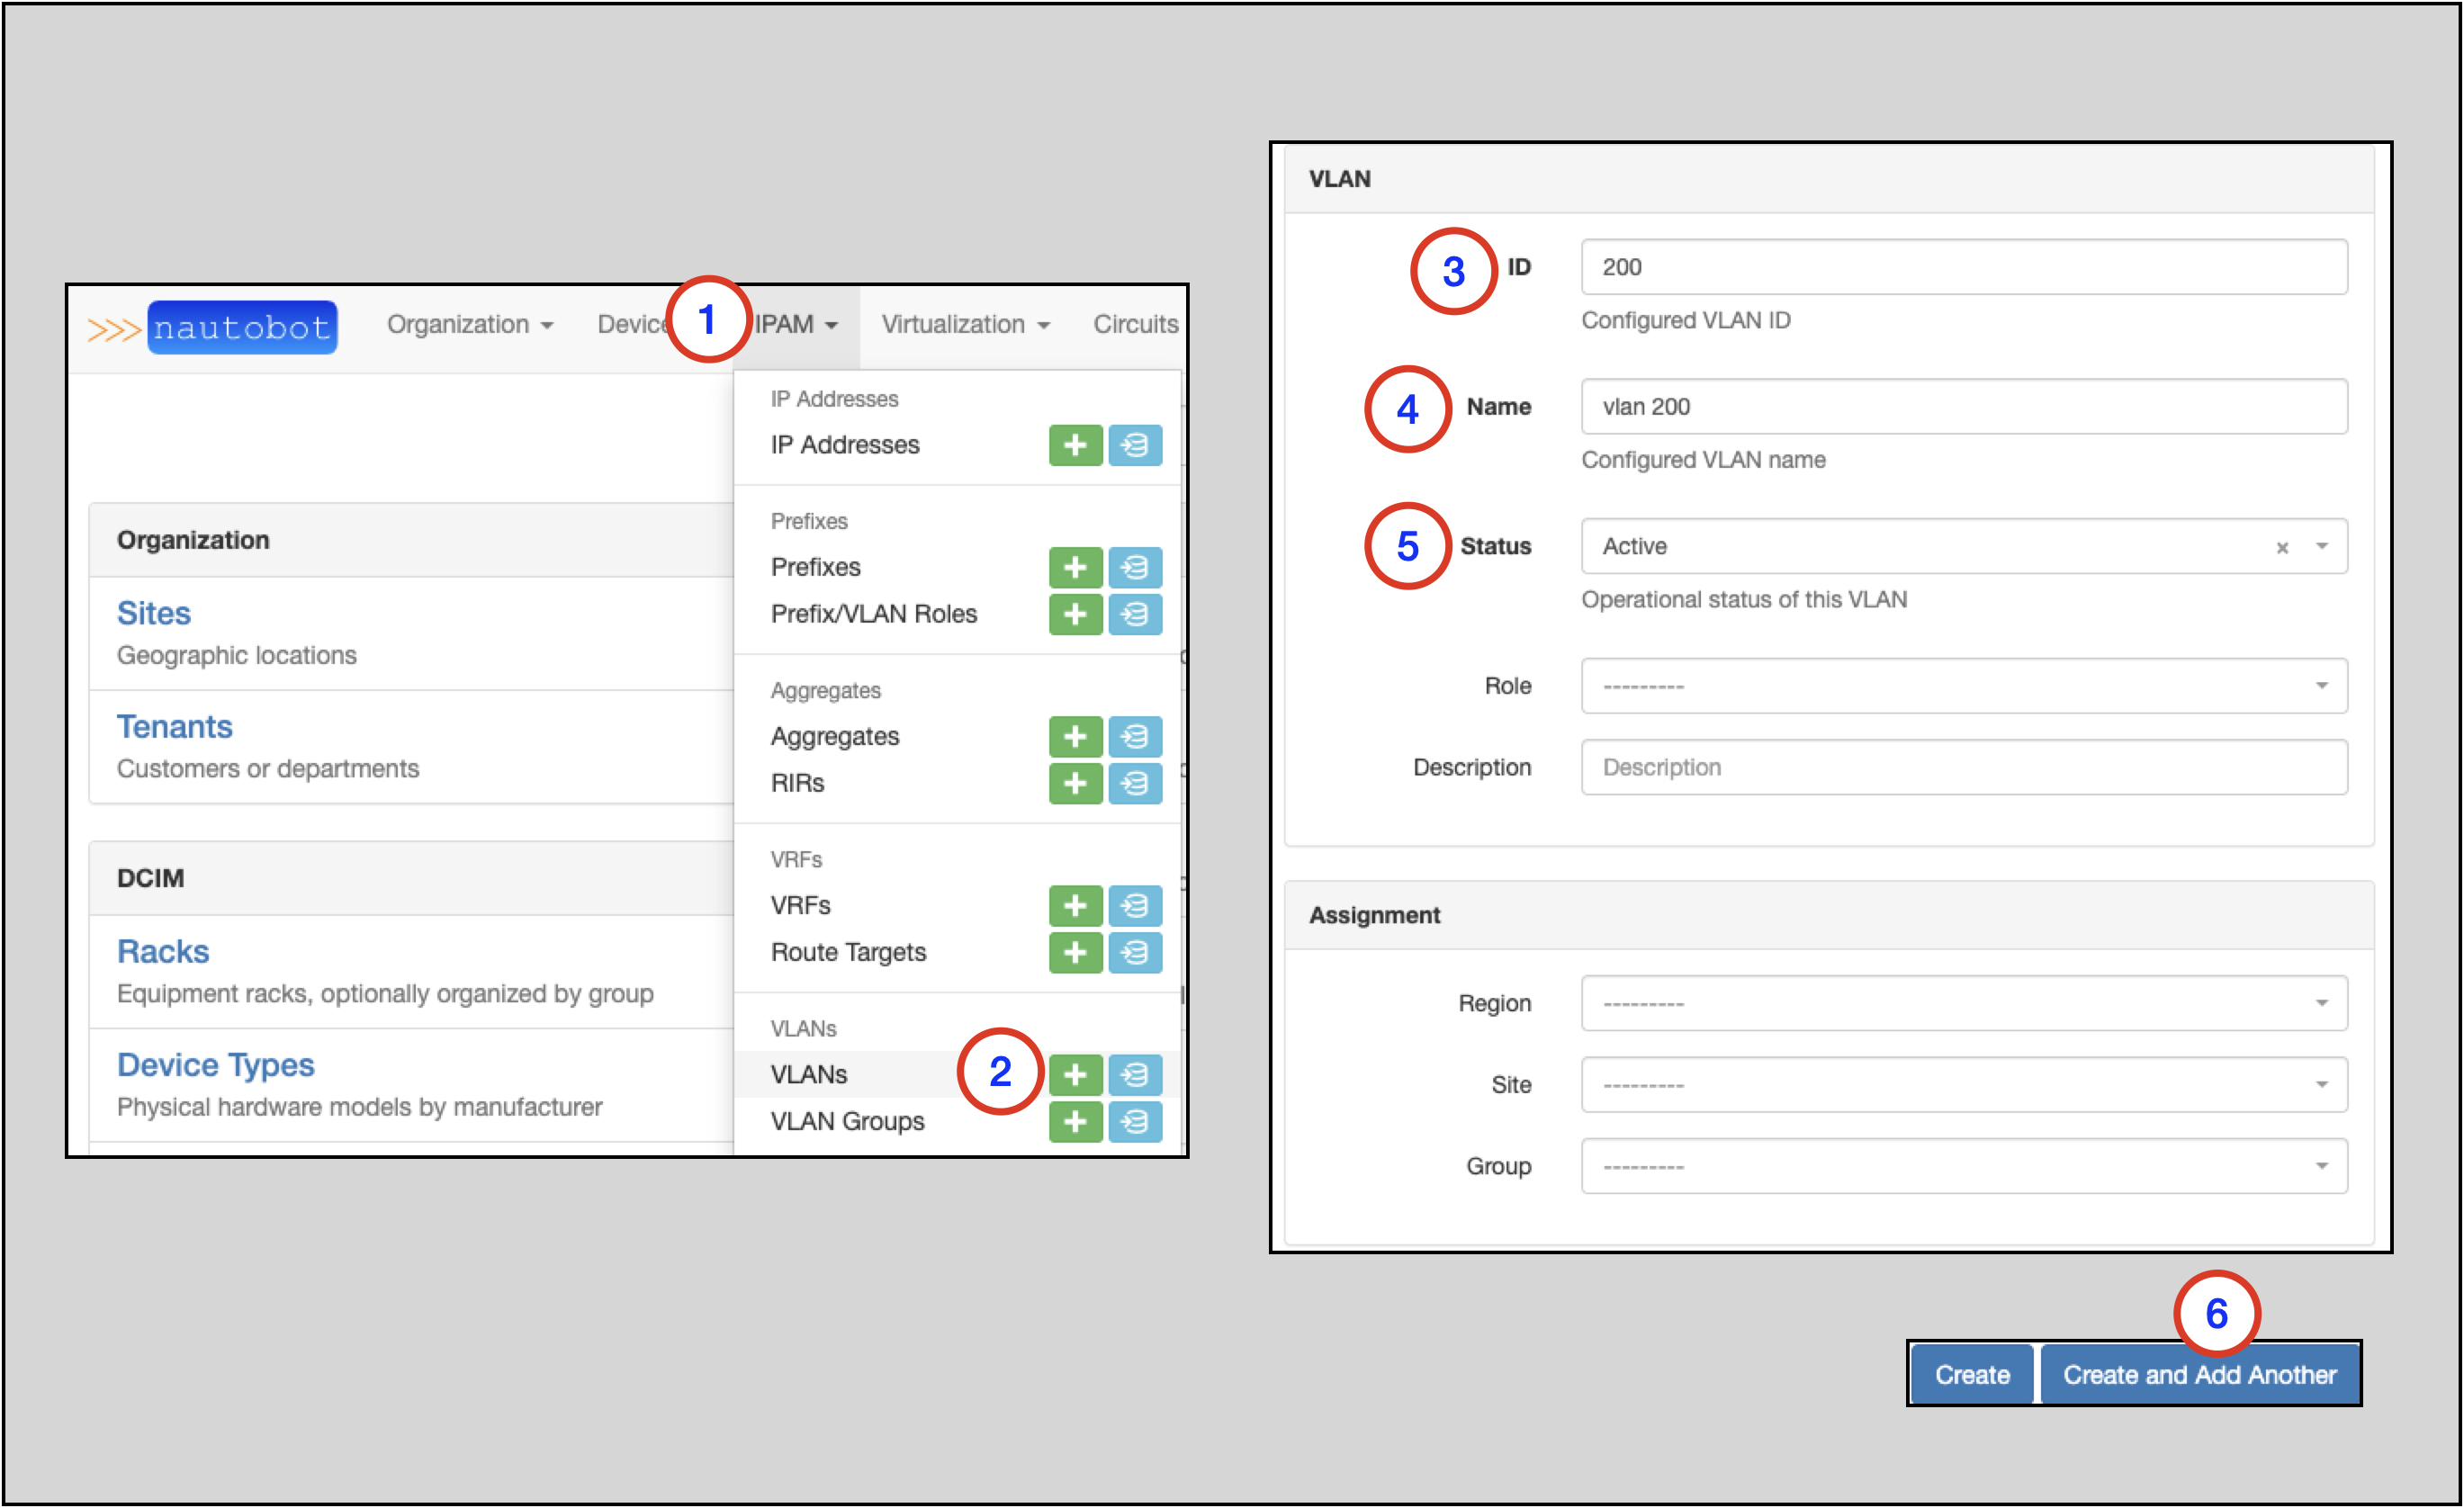Clear the Active status selection
Screen dimensions: 2464x1508
click(x=2282, y=547)
